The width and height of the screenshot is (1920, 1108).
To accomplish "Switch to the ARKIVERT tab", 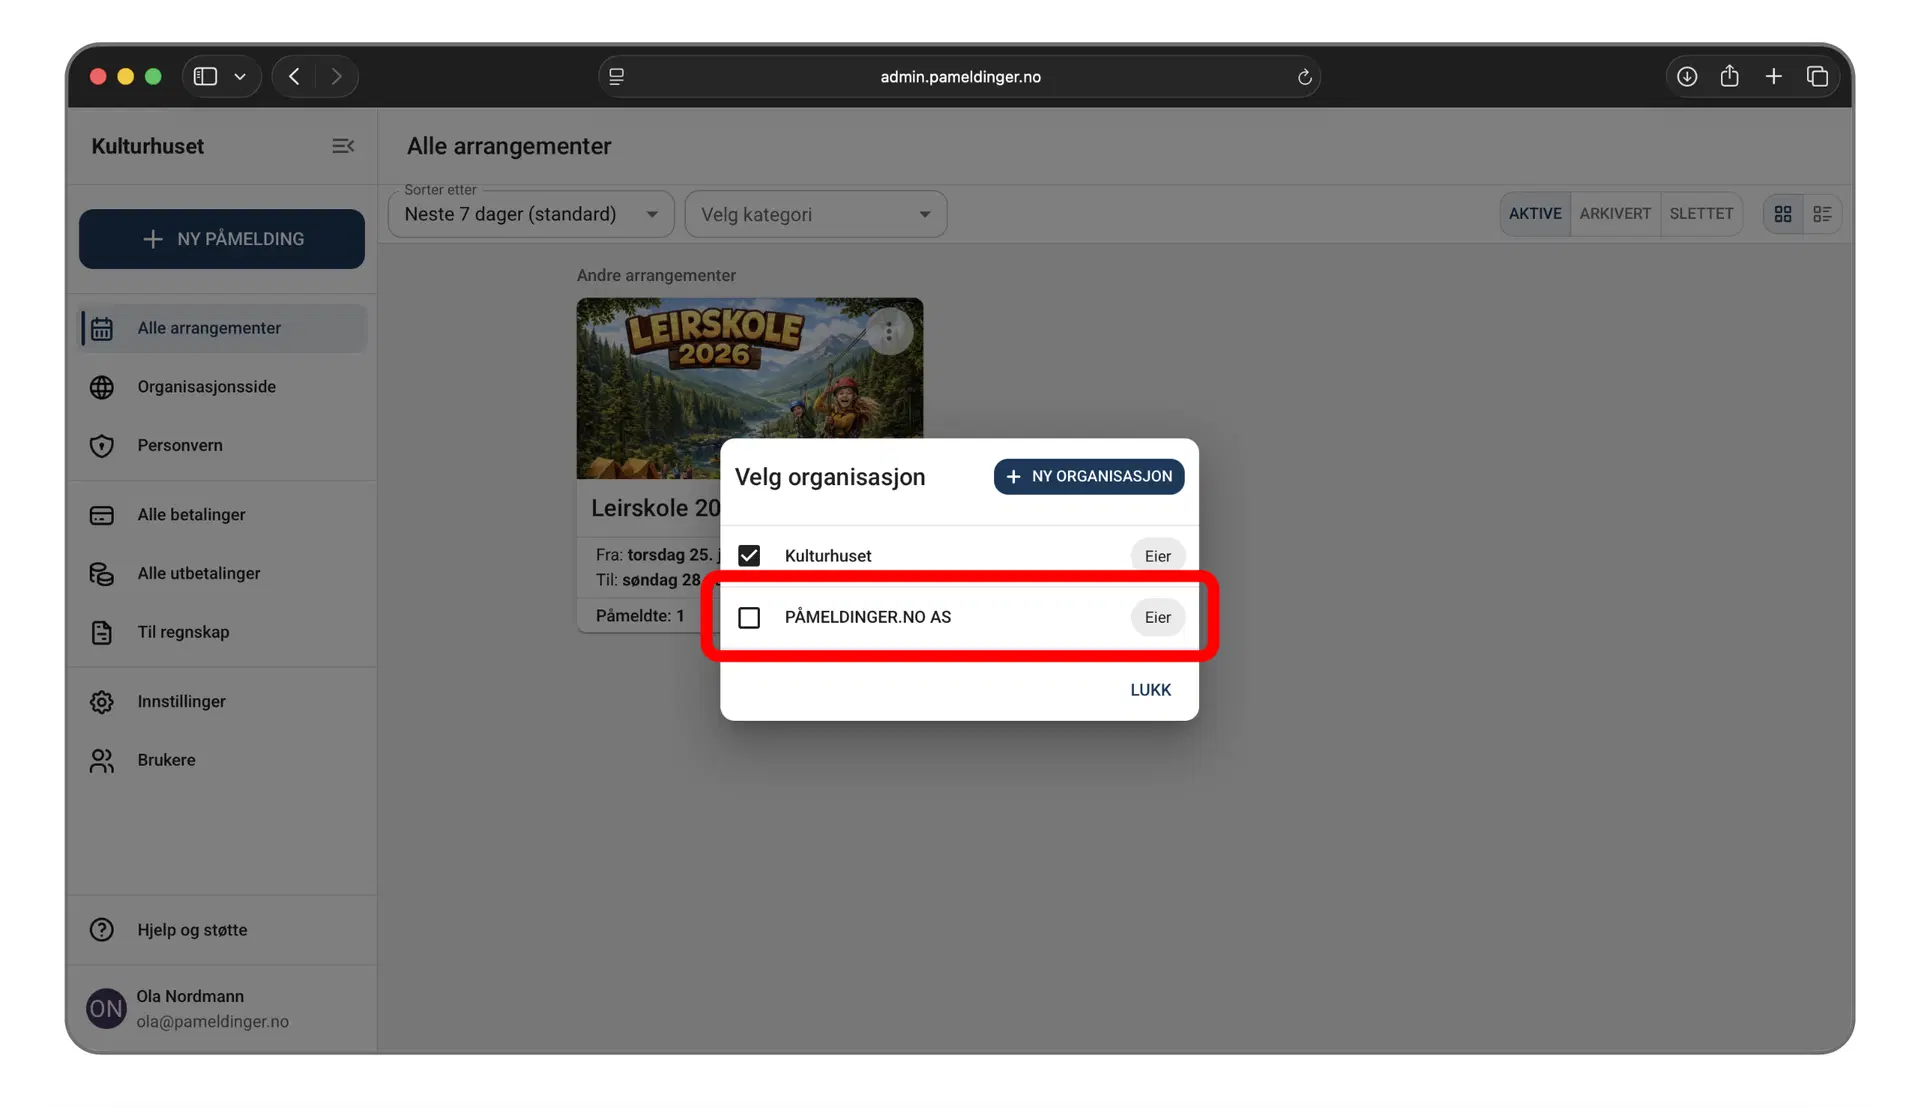I will coord(1614,214).
